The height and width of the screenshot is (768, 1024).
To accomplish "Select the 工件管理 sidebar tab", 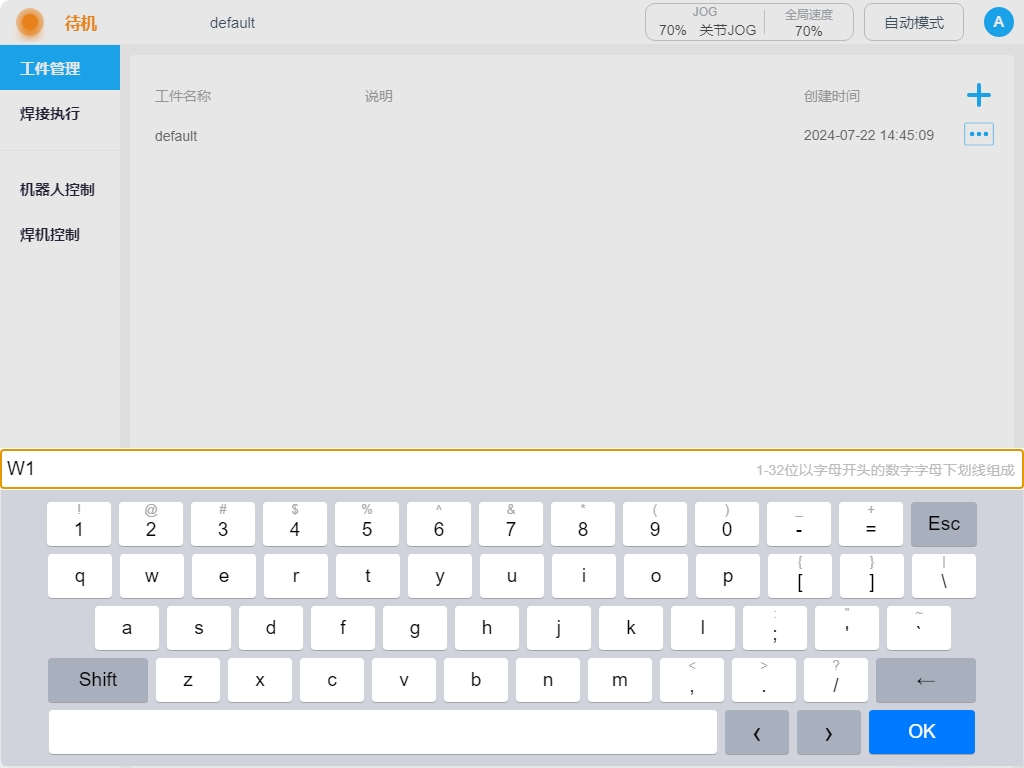I will (60, 69).
